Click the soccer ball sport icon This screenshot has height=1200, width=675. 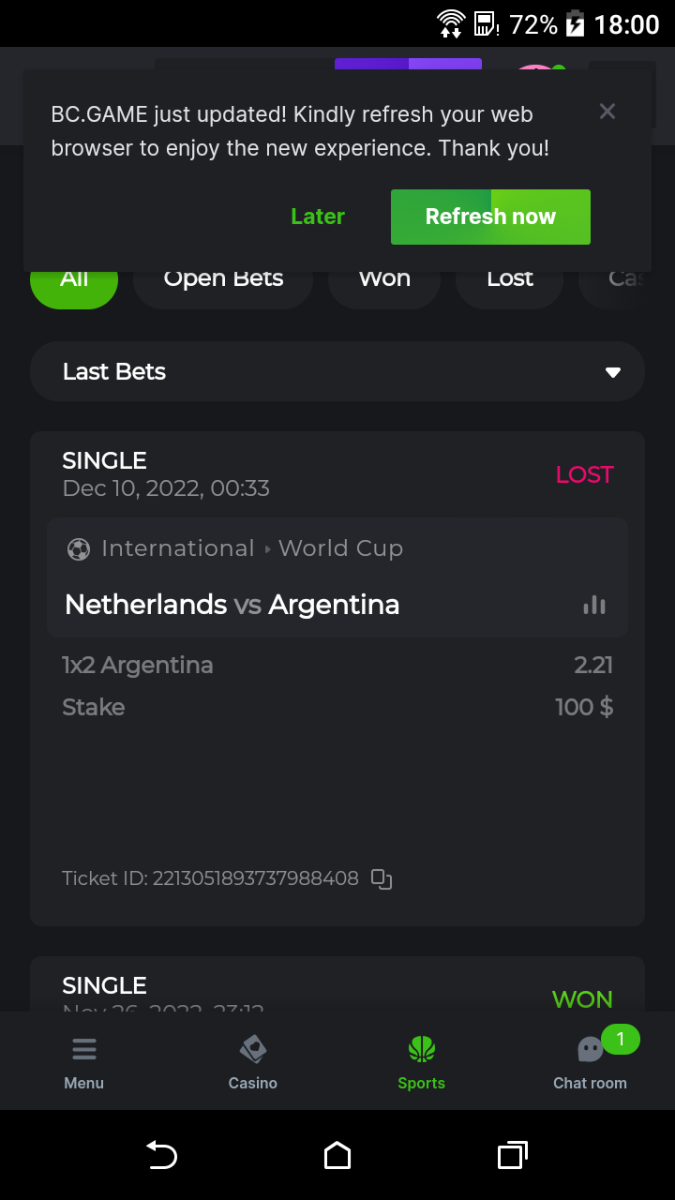pyautogui.click(x=78, y=549)
